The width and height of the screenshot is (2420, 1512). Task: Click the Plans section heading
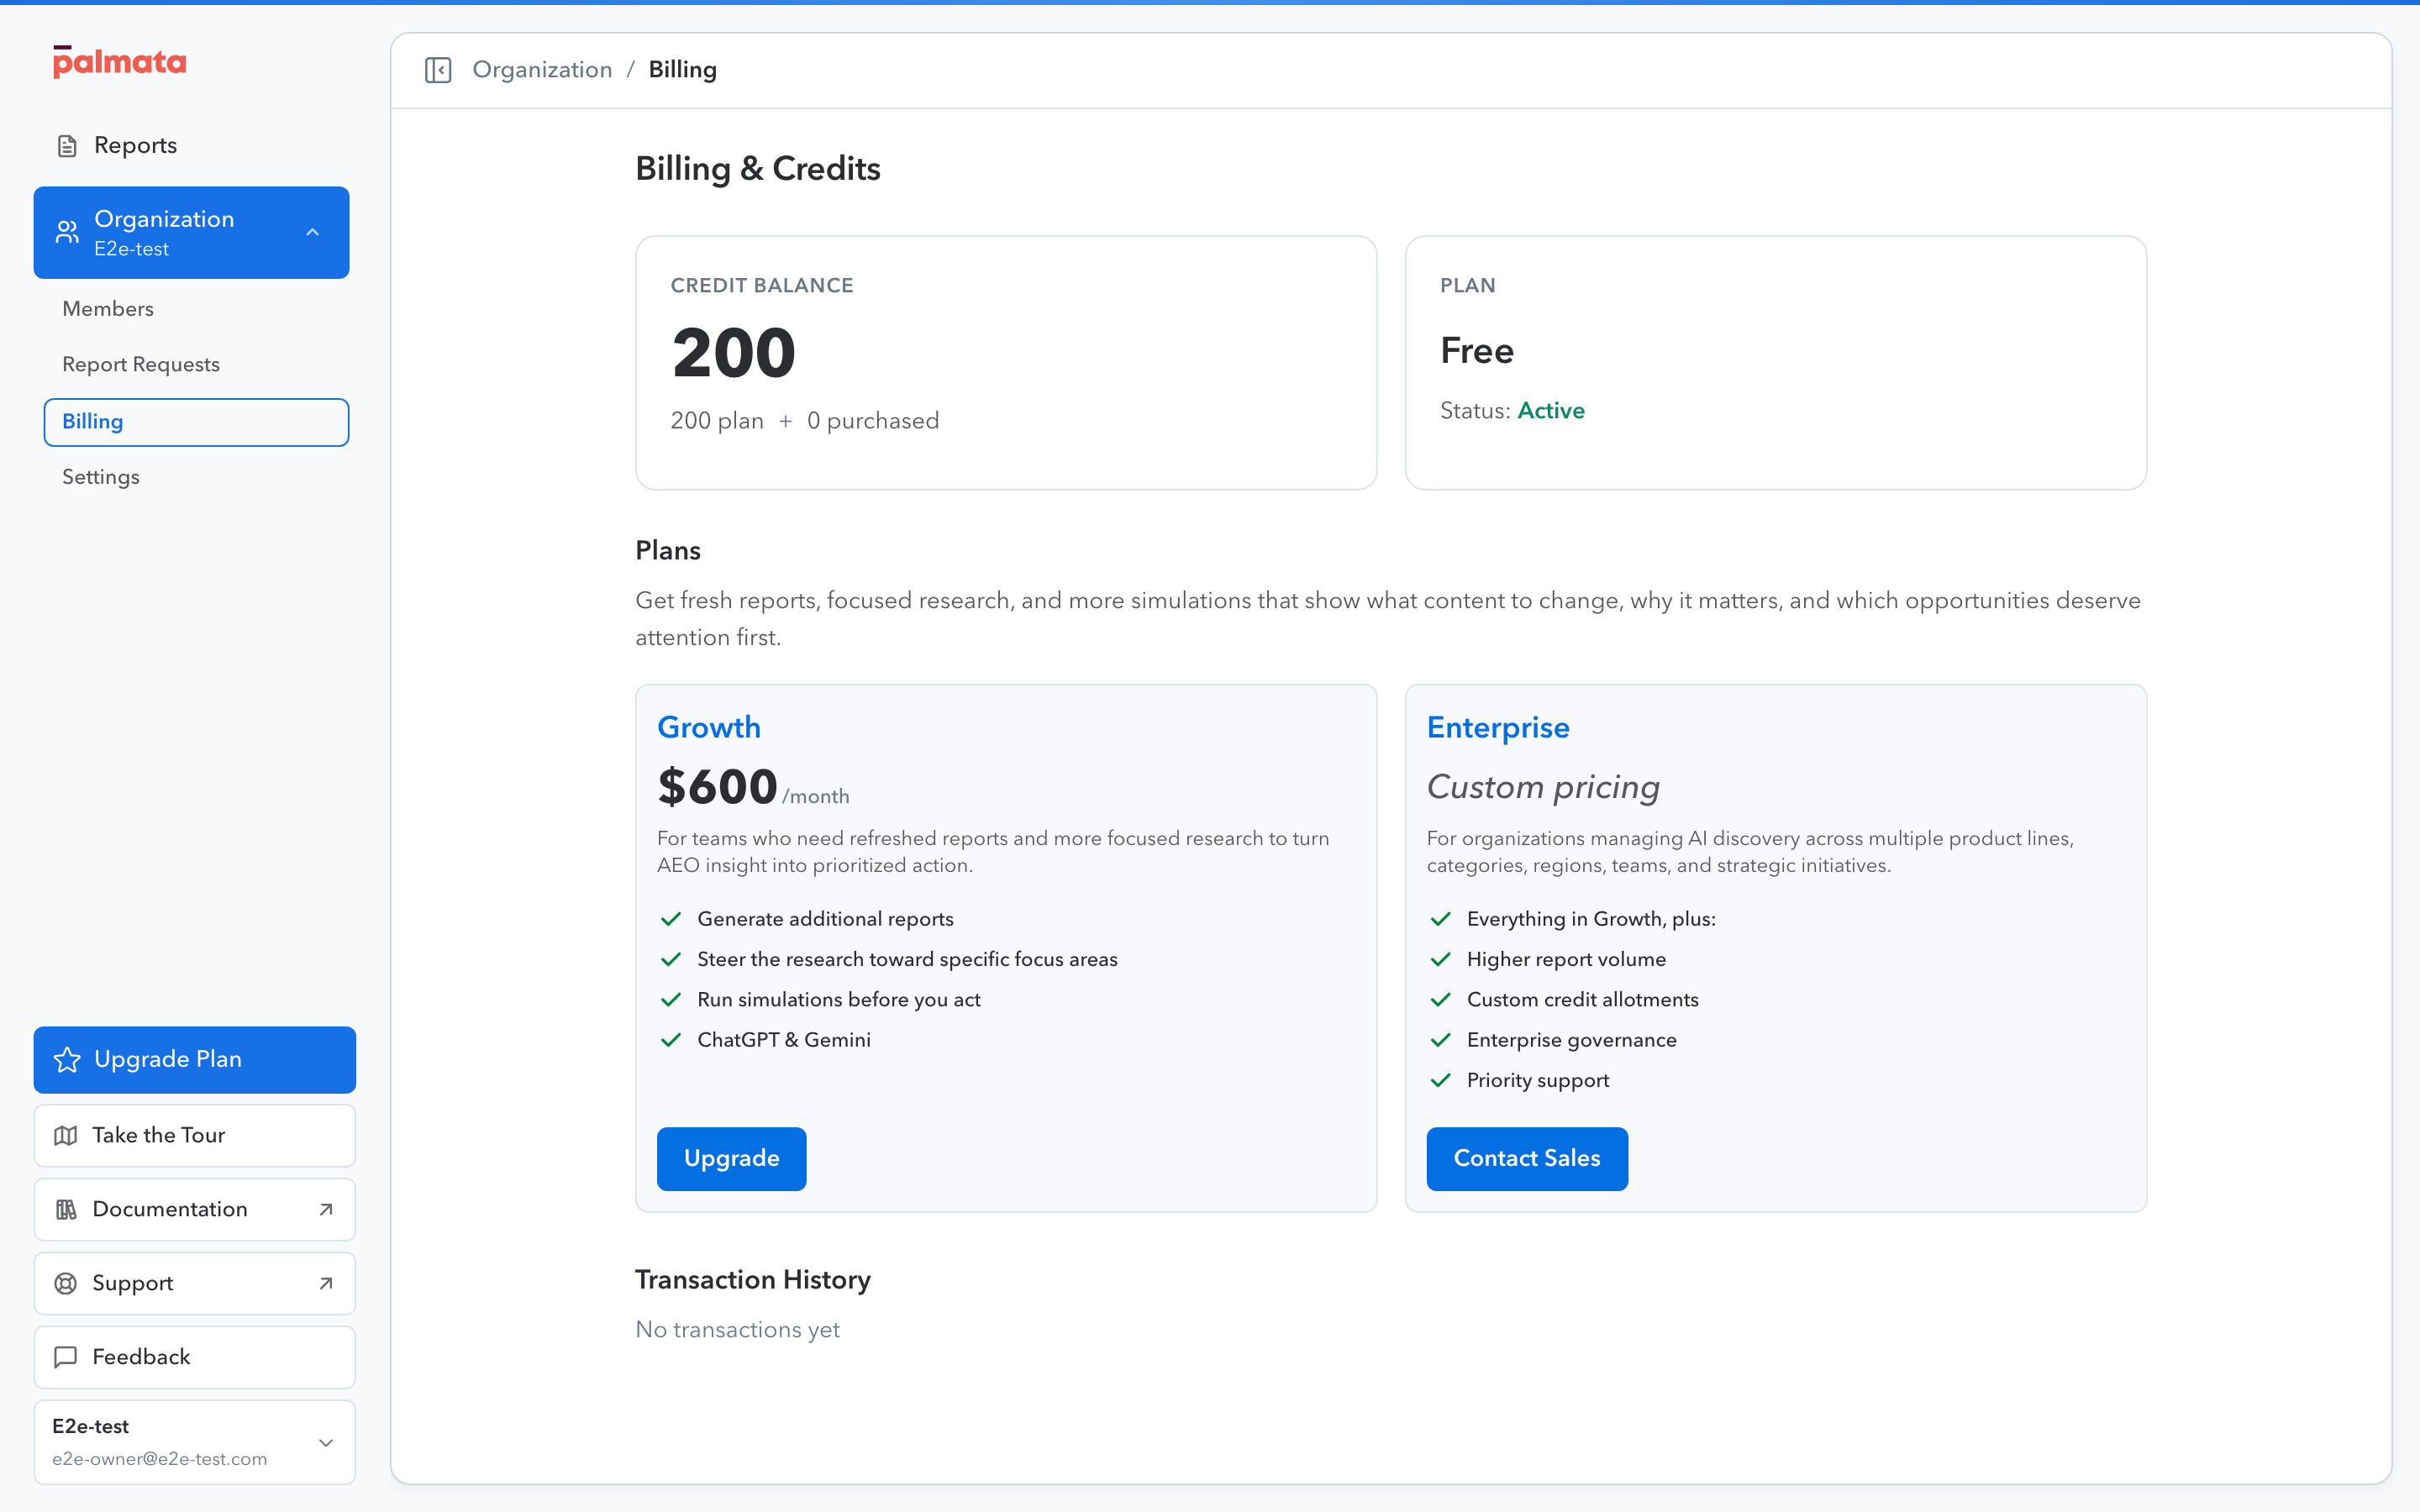pyautogui.click(x=667, y=551)
